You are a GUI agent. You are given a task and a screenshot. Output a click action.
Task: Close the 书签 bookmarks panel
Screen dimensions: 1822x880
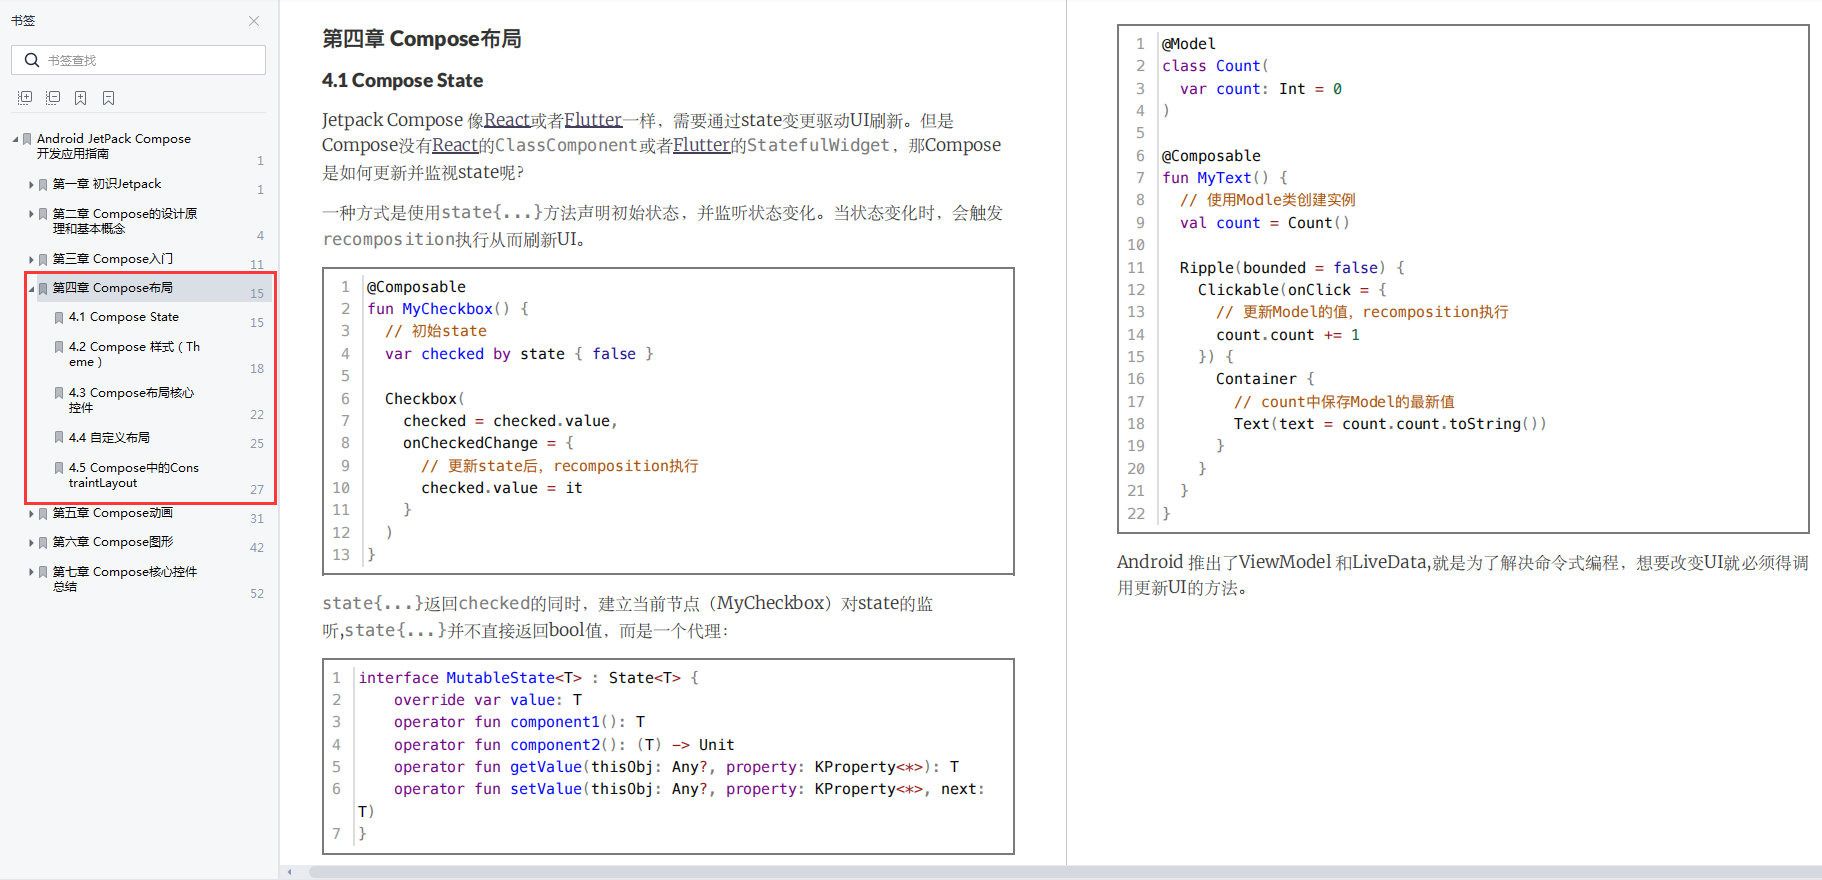tap(254, 21)
